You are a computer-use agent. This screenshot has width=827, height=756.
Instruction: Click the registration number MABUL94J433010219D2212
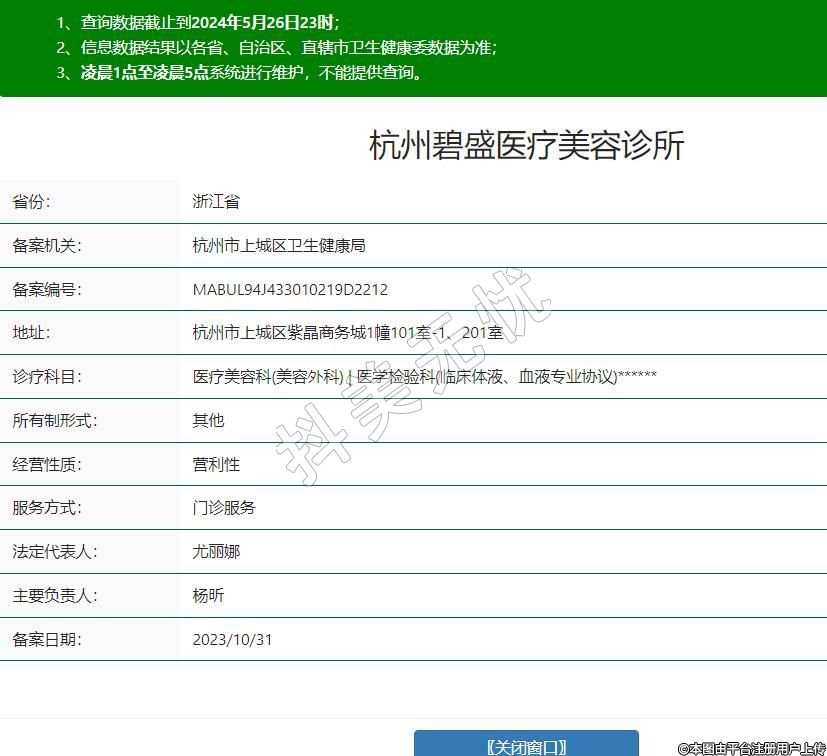coord(290,290)
